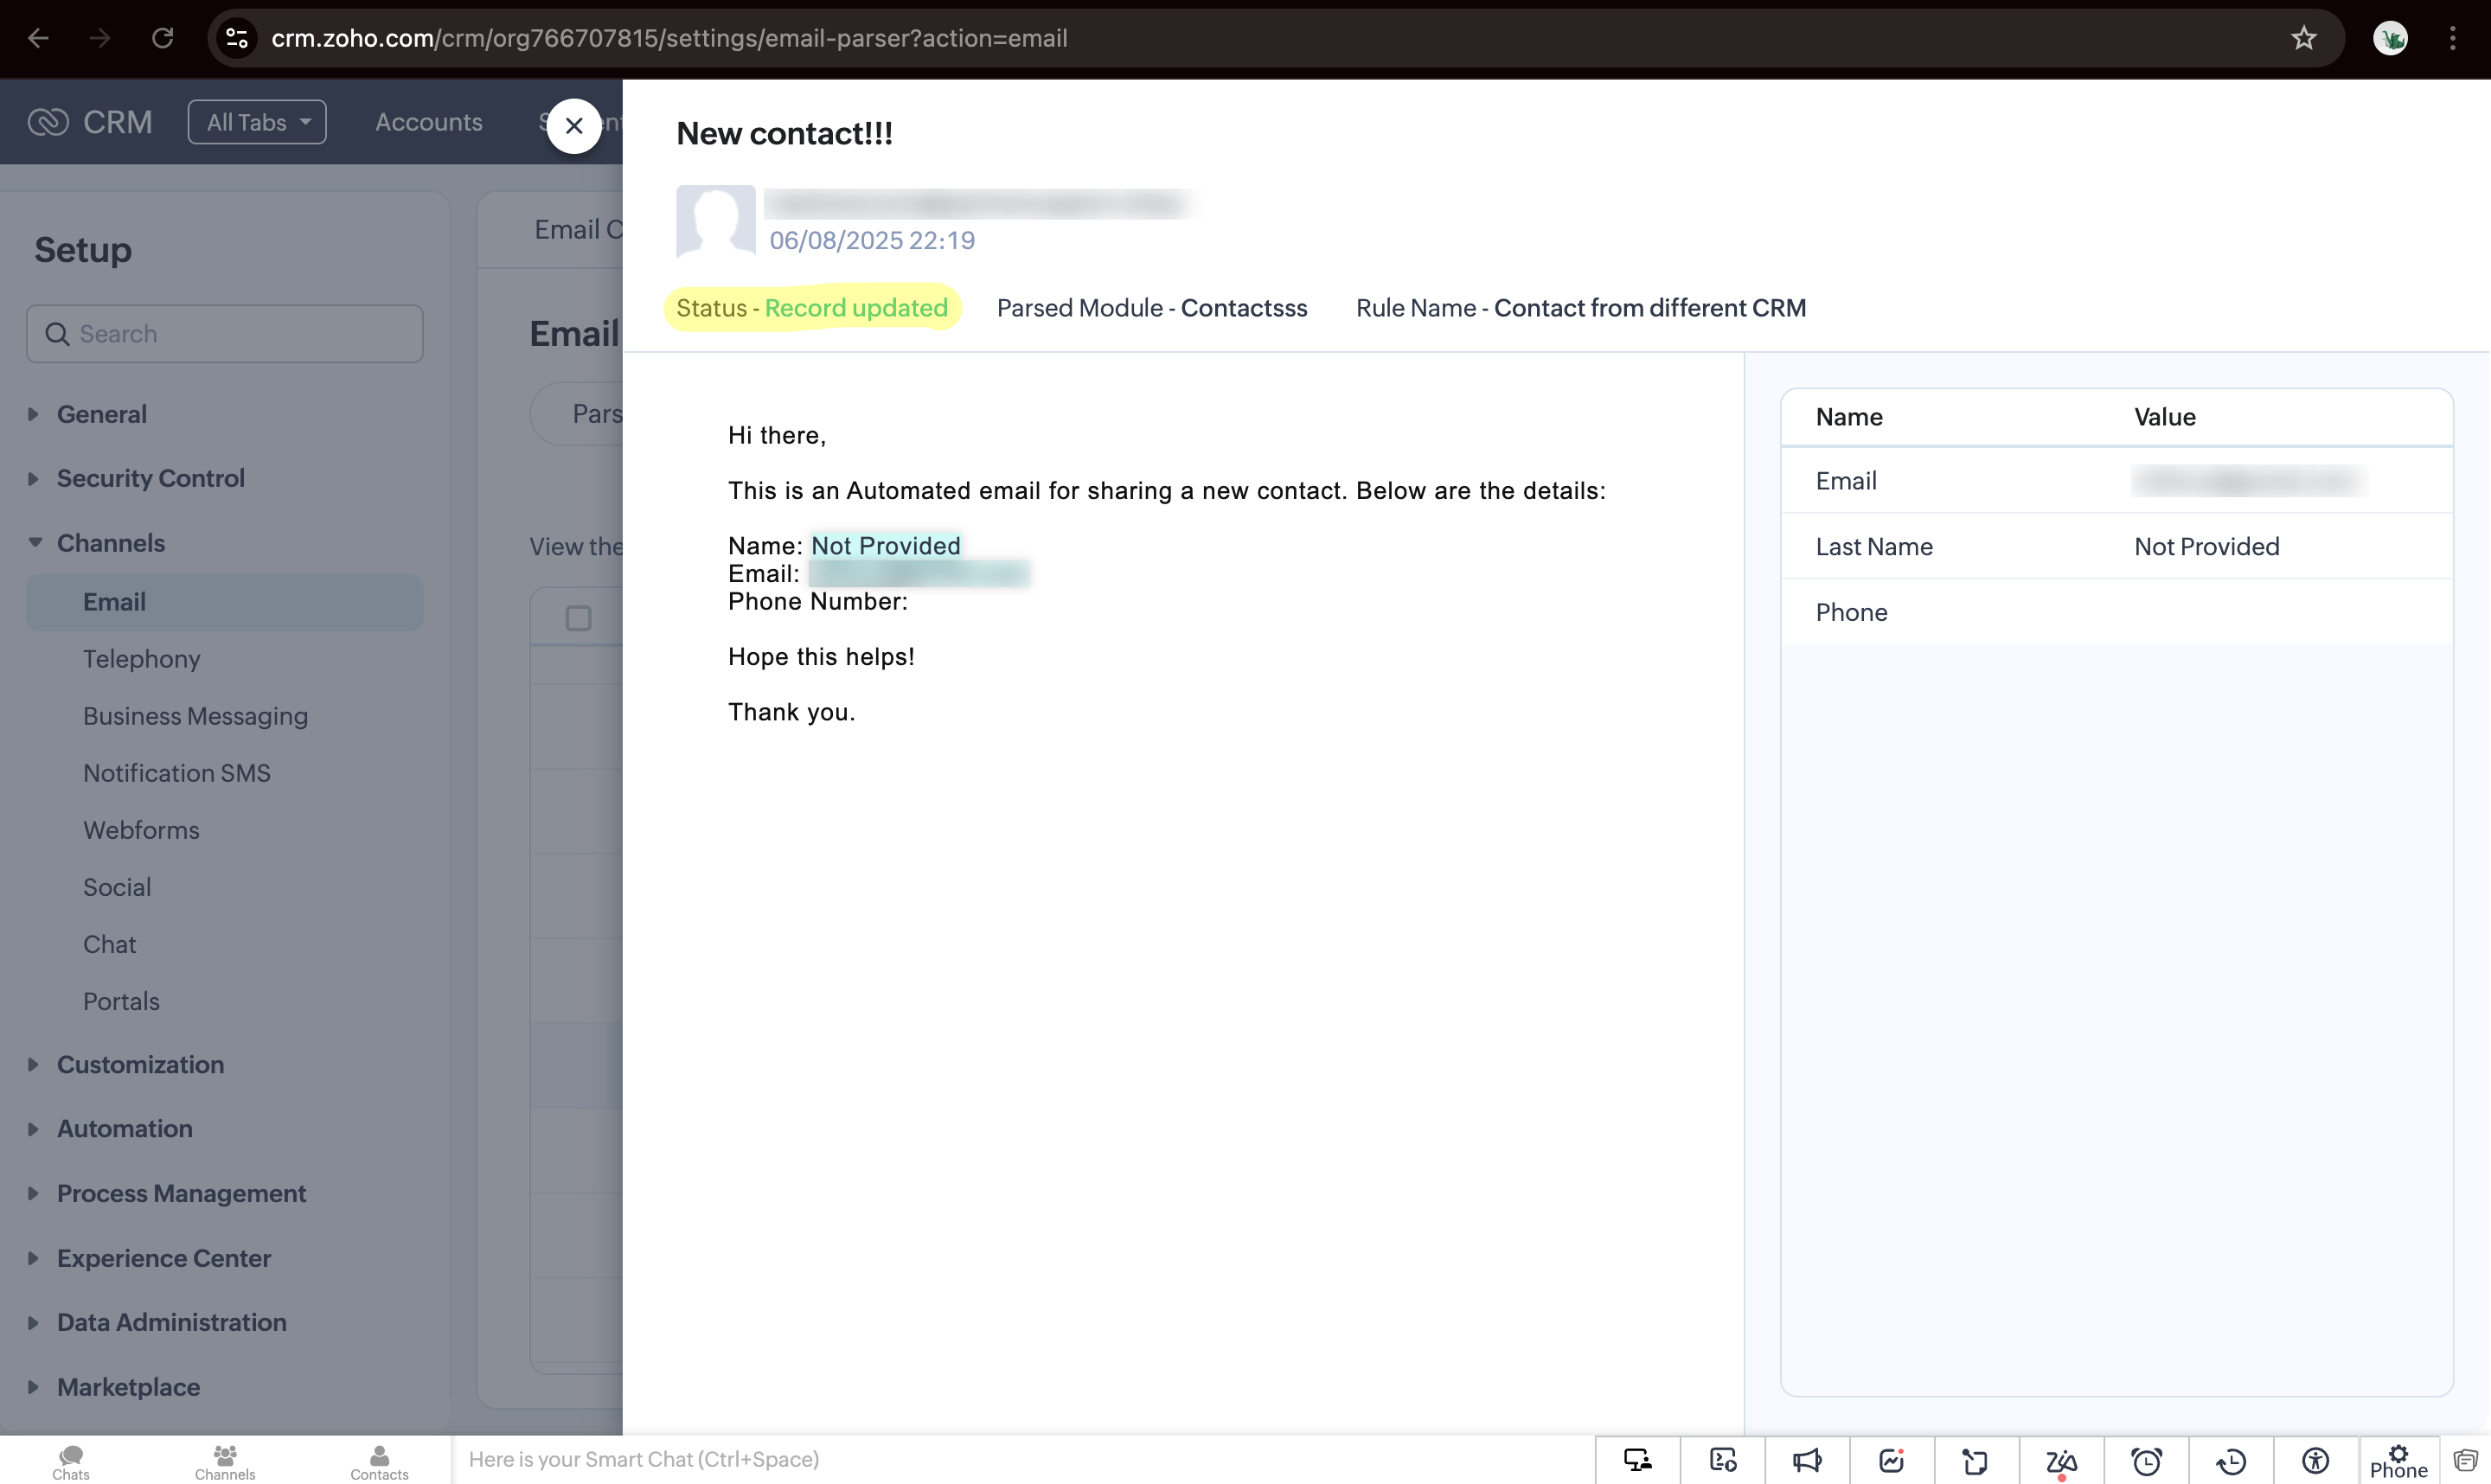The height and width of the screenshot is (1484, 2491).
Task: Click the announcements megaphone icon
Action: point(1807,1461)
